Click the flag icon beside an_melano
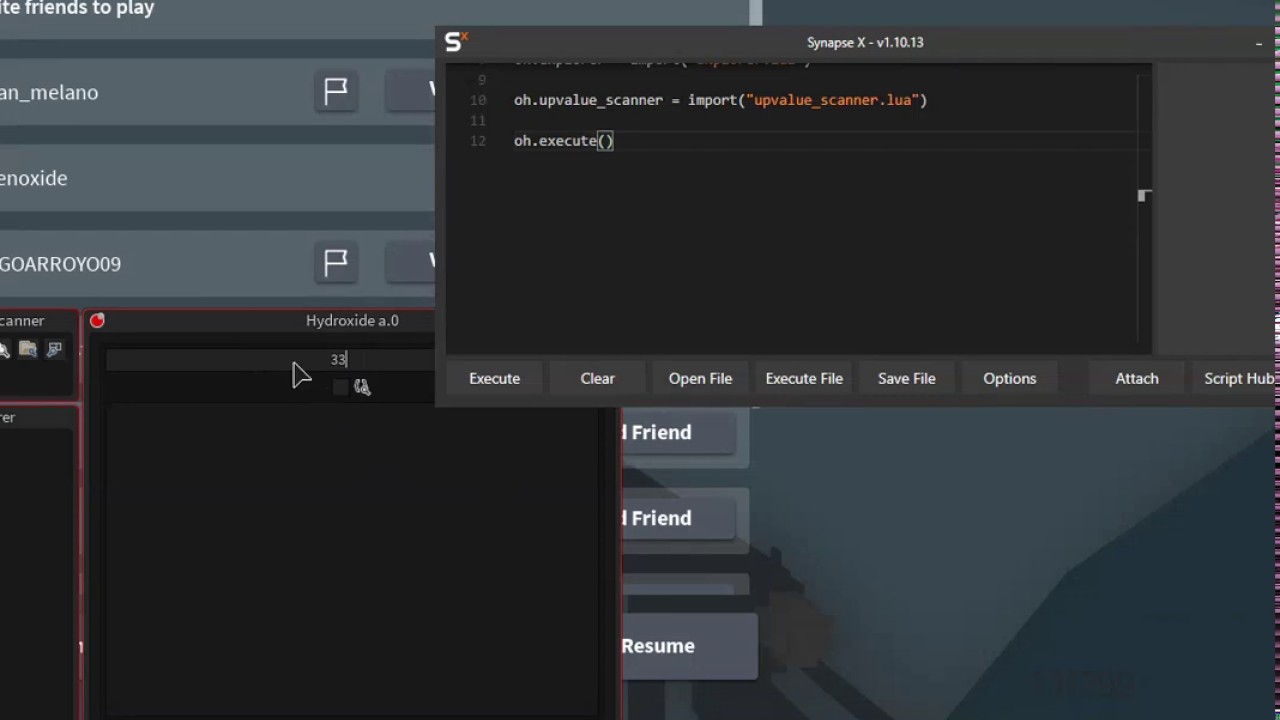This screenshot has height=720, width=1280. (x=336, y=91)
